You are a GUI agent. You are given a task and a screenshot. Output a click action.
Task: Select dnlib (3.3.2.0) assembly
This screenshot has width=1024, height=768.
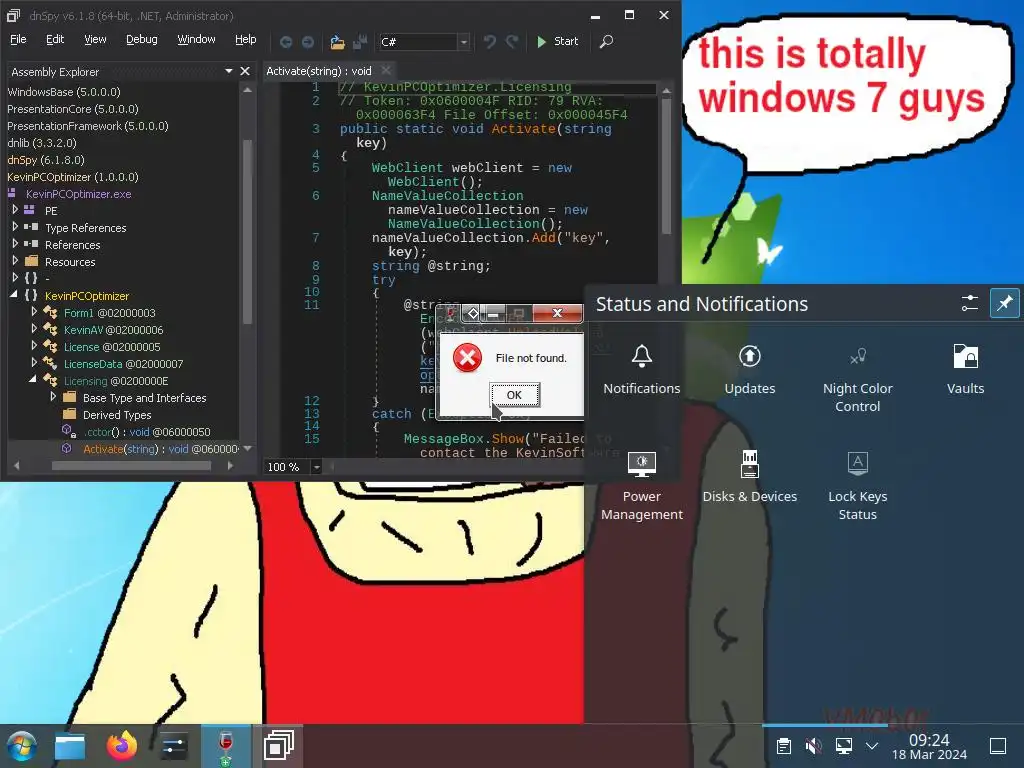click(42, 143)
